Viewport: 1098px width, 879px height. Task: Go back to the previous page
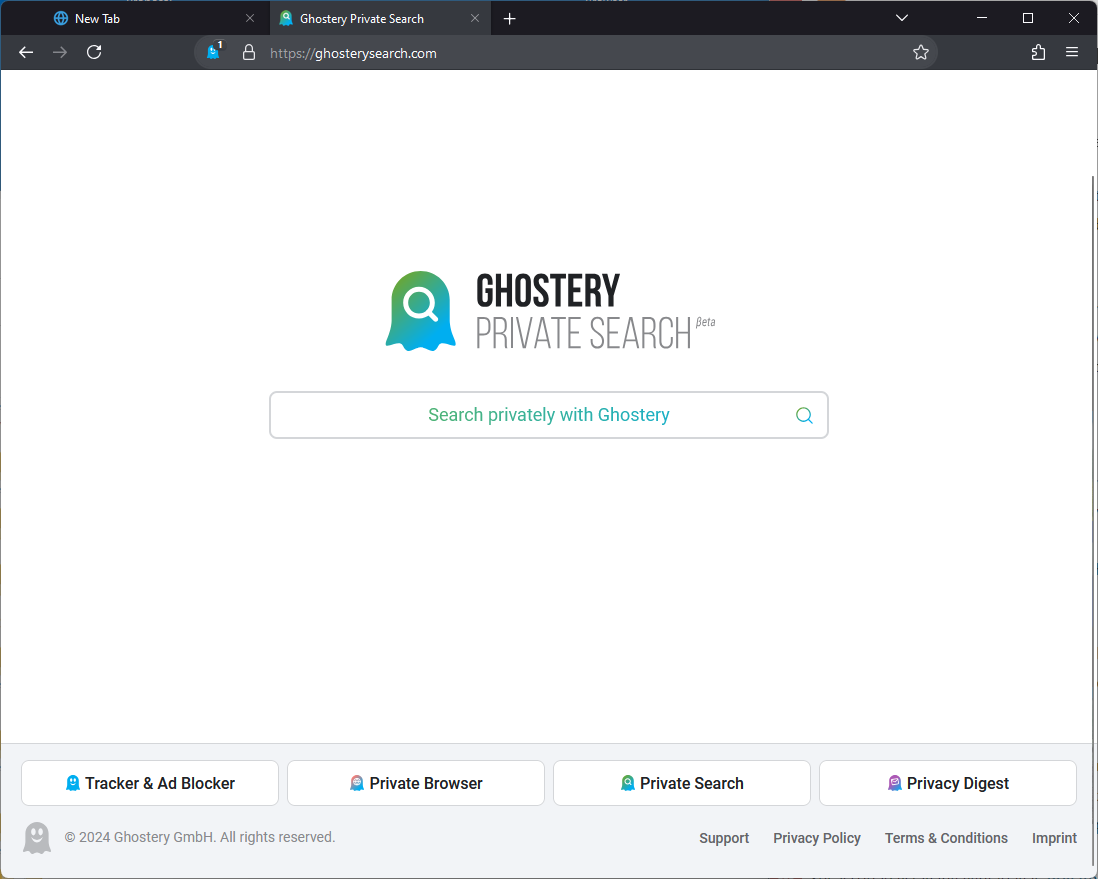[x=26, y=53]
